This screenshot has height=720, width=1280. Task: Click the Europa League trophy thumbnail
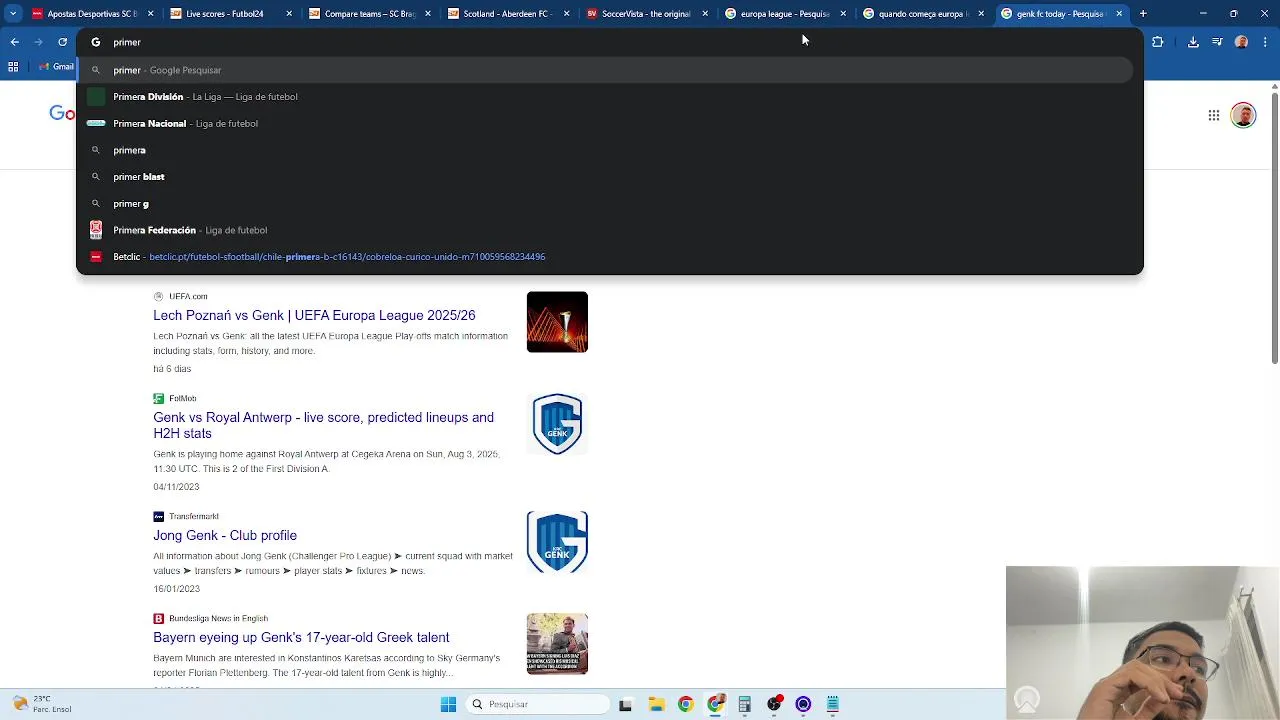click(557, 322)
